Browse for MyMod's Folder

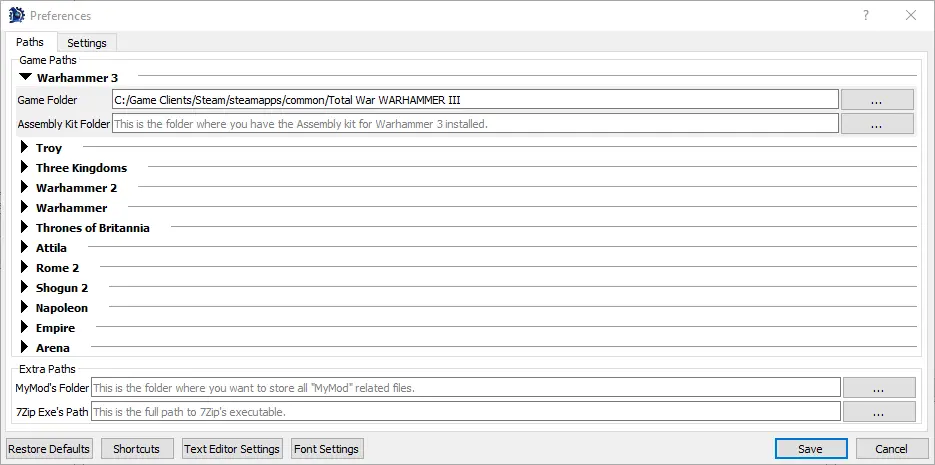click(x=879, y=388)
